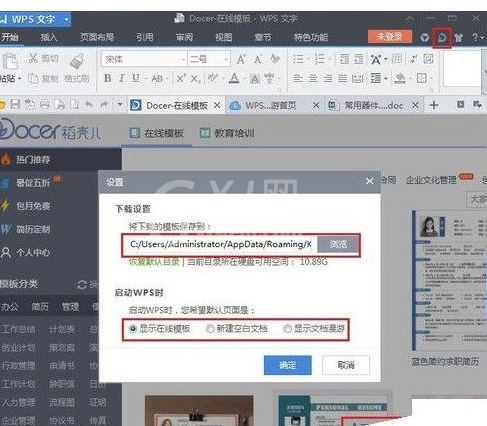This screenshot has width=487, height=426.
Task: Click the Paste clipboard icon
Action: 10,61
